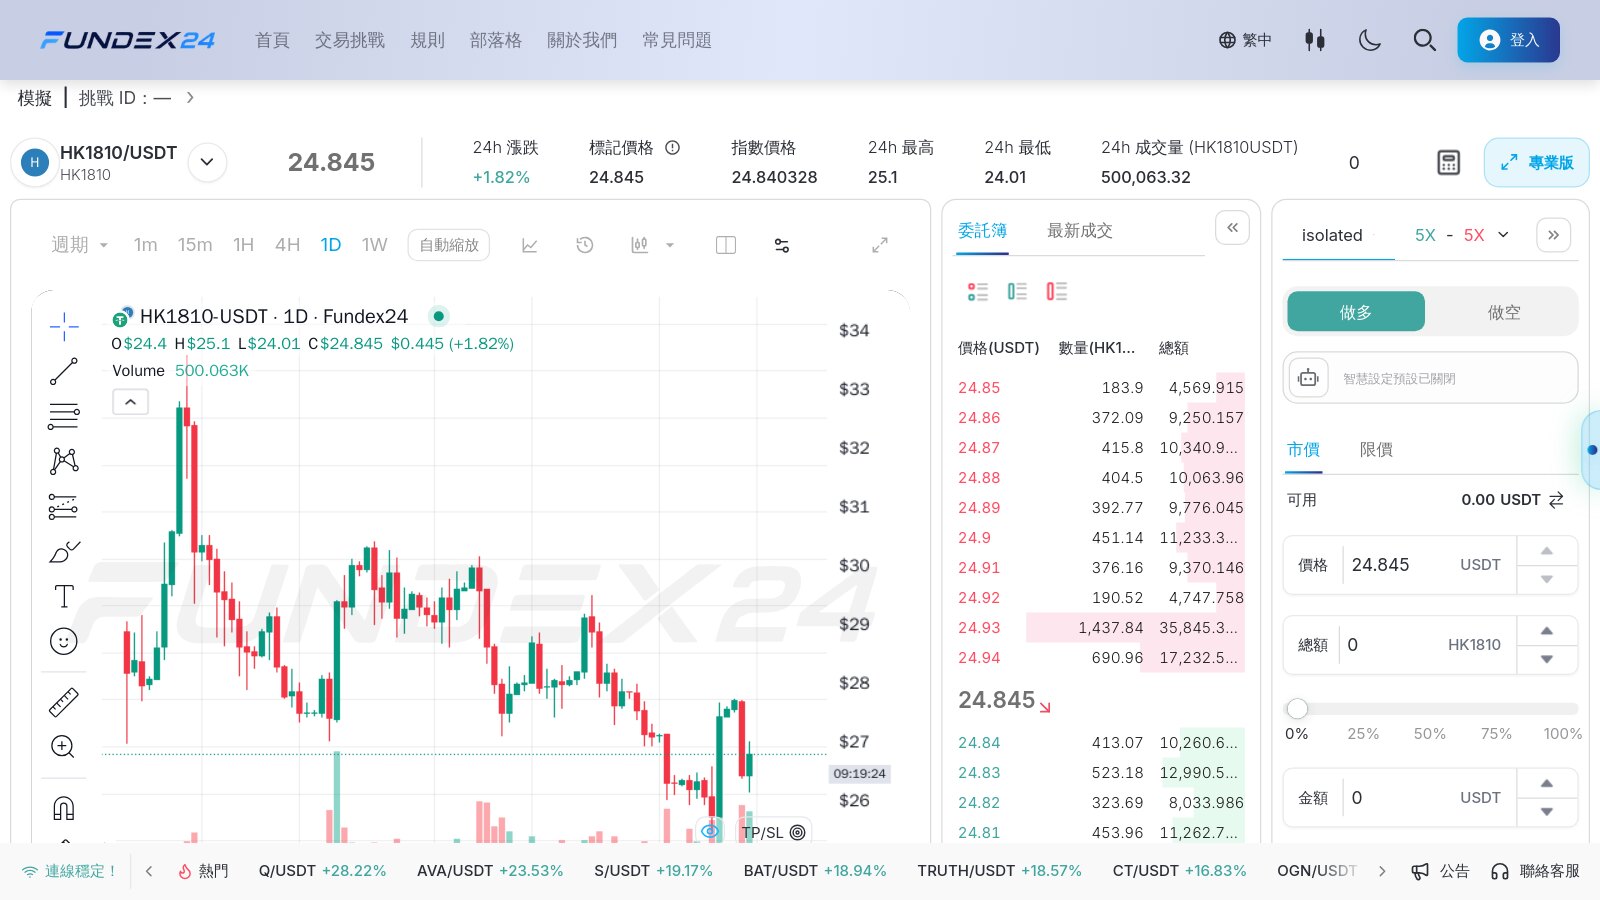Show order book sell-side only

pos(1056,291)
